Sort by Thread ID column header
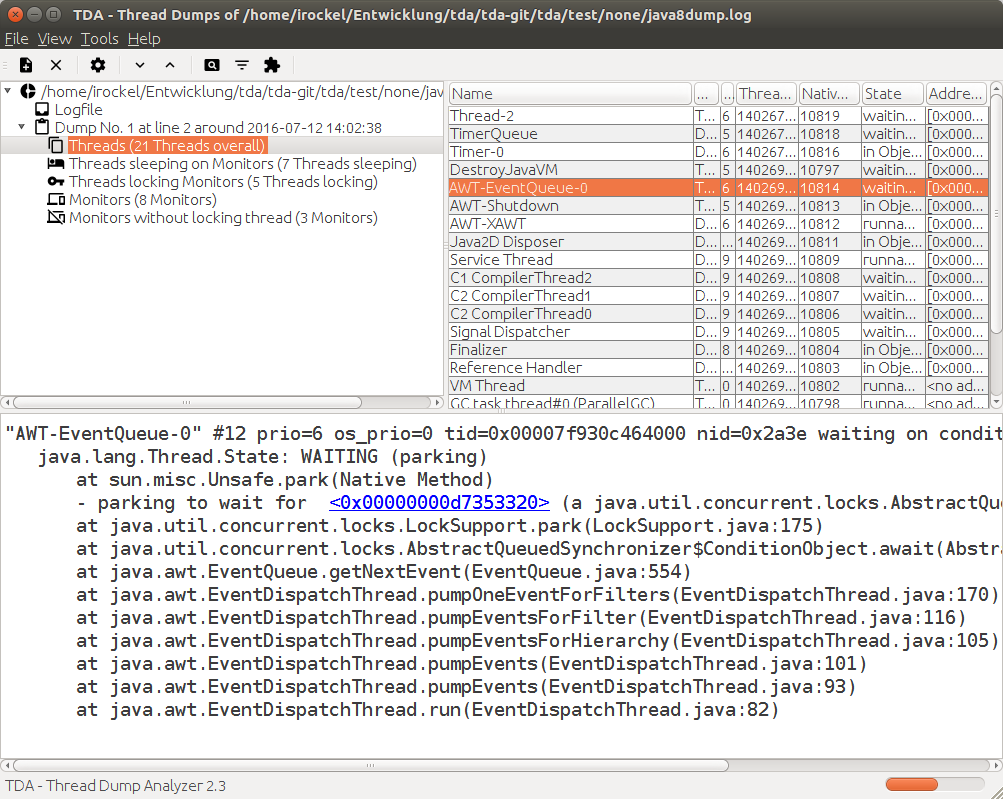 pyautogui.click(x=766, y=93)
